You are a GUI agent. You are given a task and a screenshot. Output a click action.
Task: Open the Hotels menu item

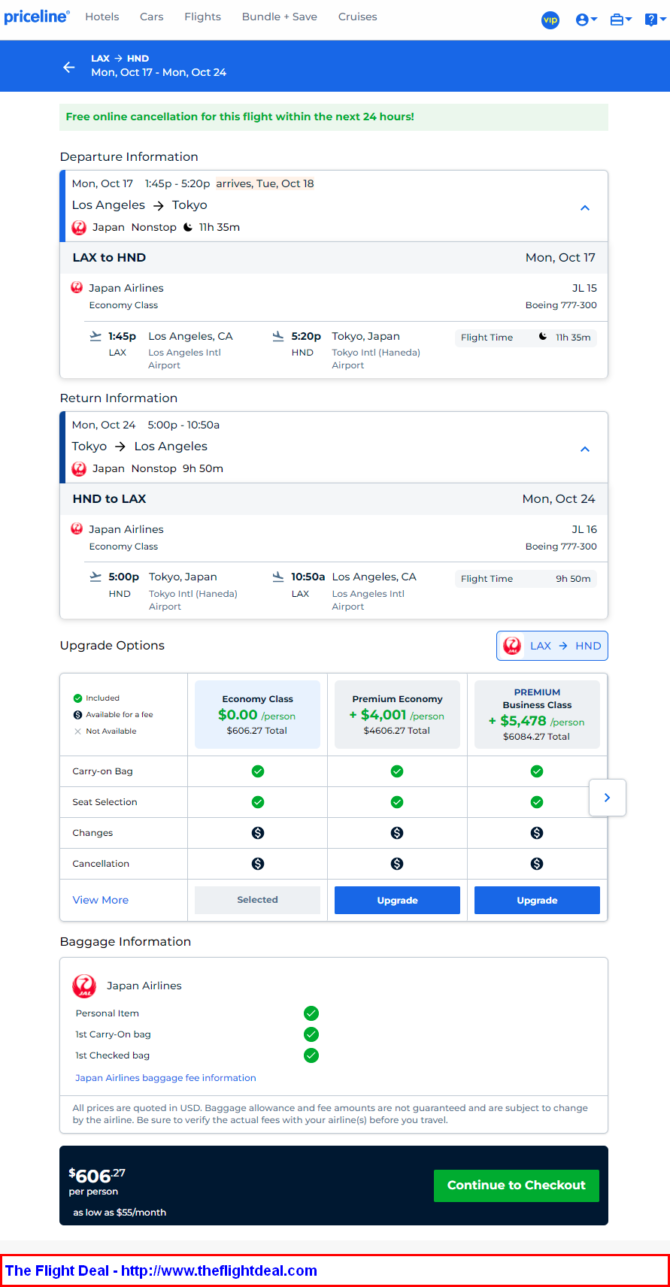102,17
